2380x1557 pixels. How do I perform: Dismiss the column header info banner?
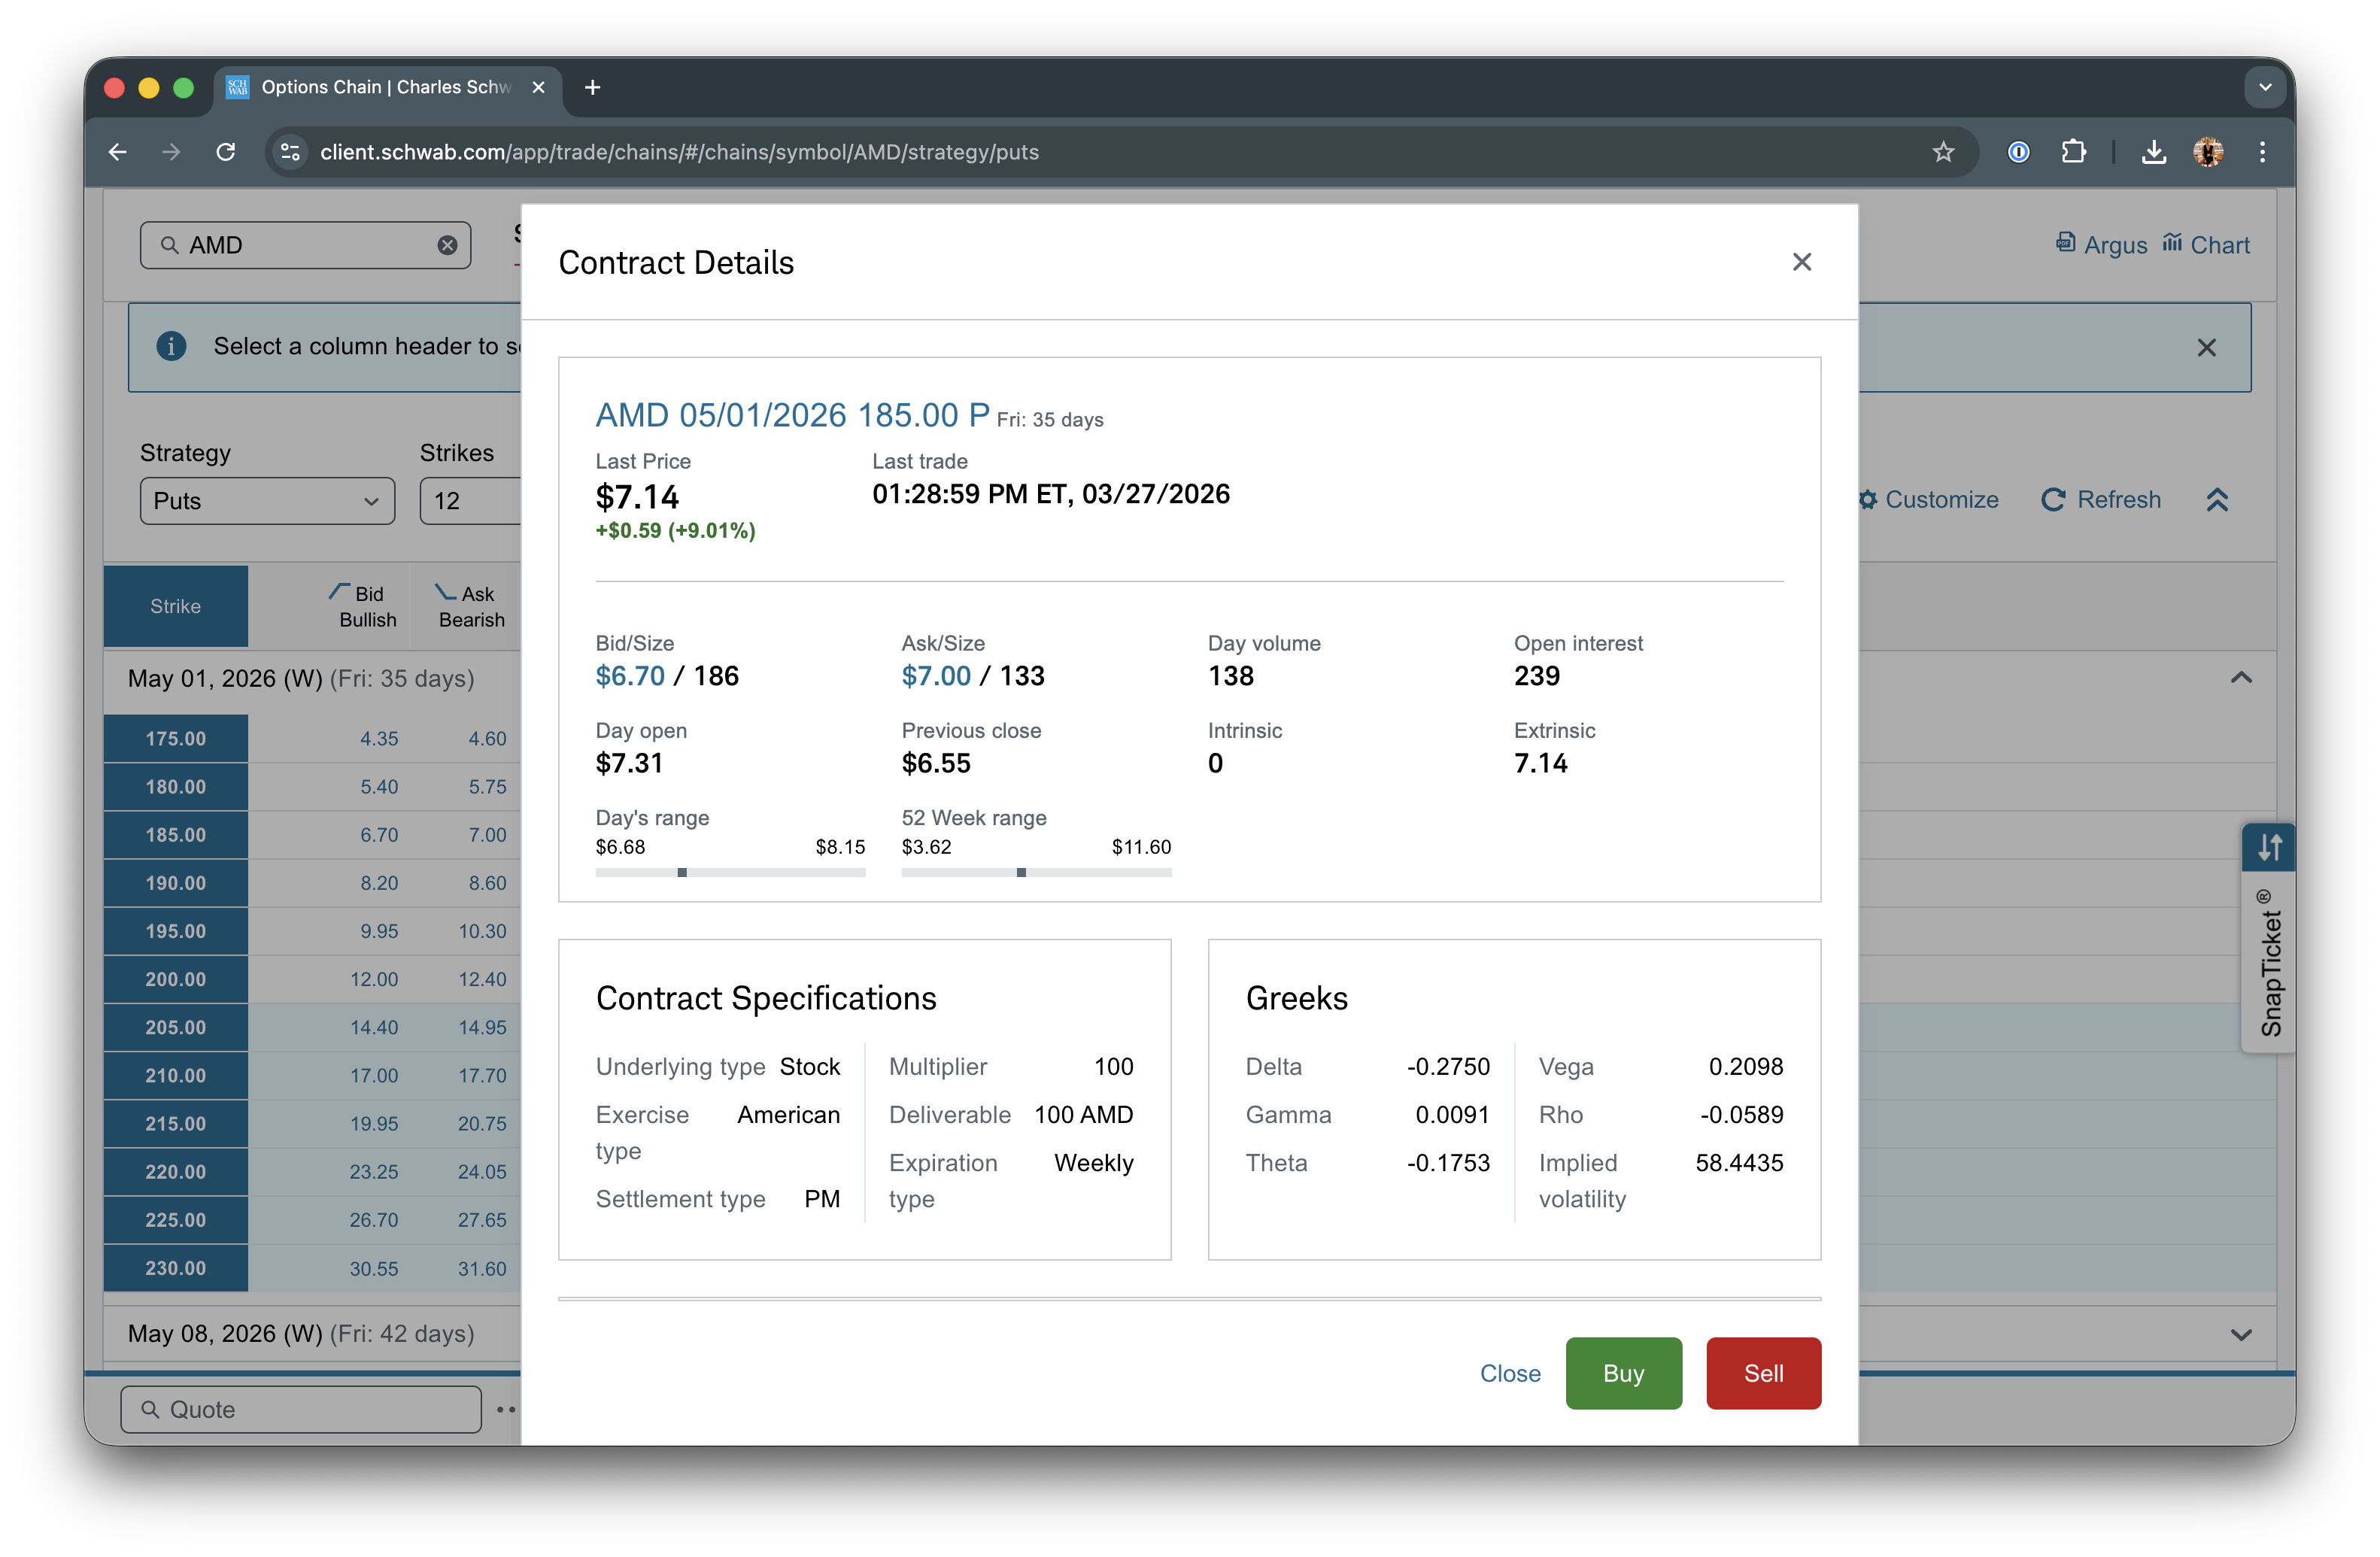pos(2206,347)
